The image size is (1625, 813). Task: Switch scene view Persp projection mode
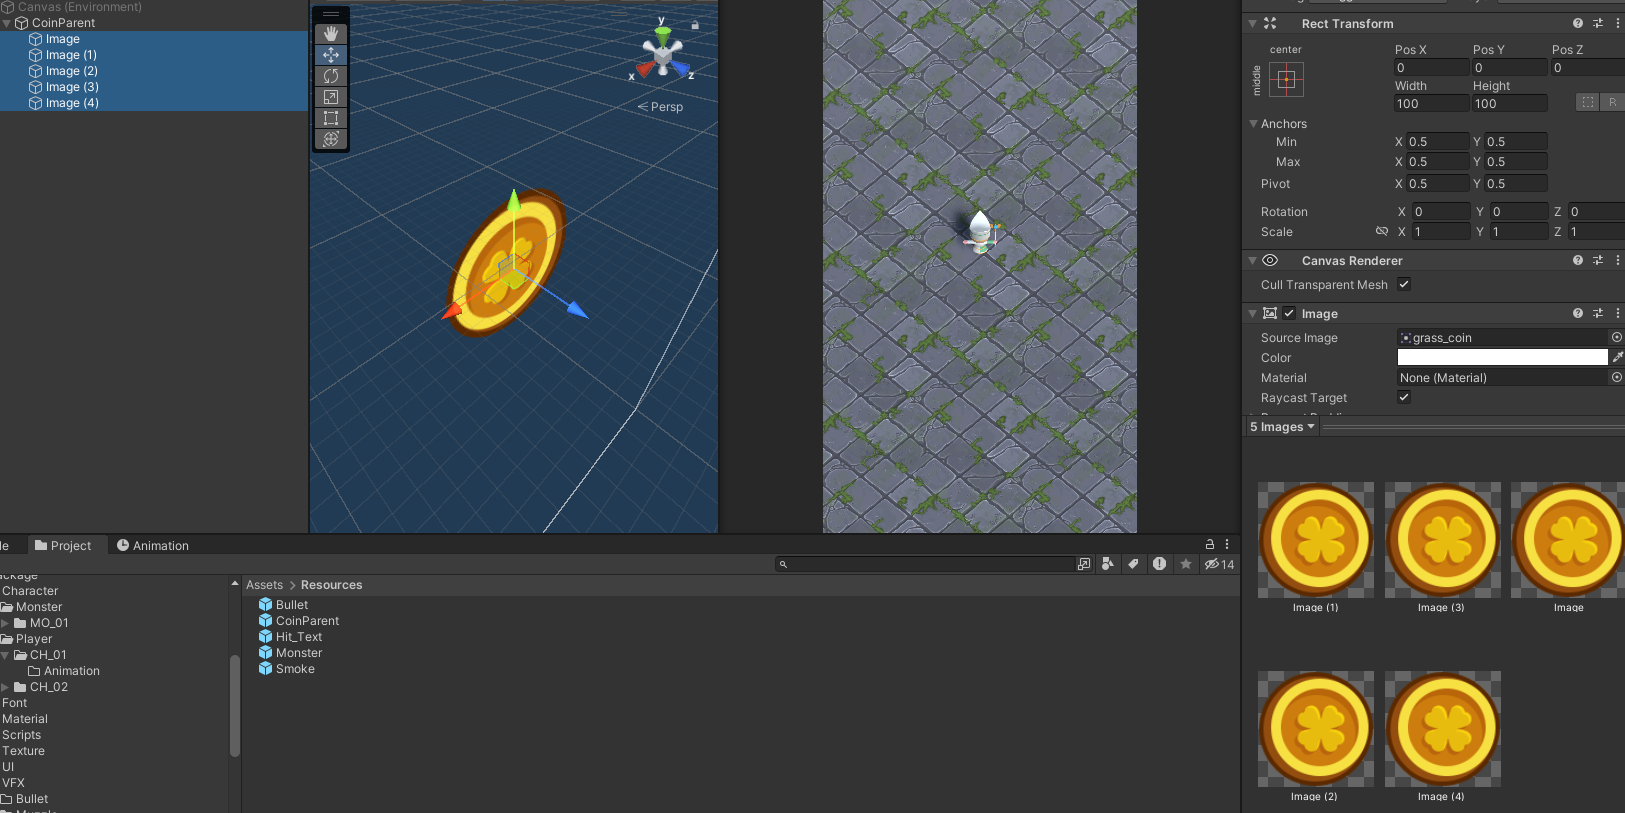[x=661, y=107]
